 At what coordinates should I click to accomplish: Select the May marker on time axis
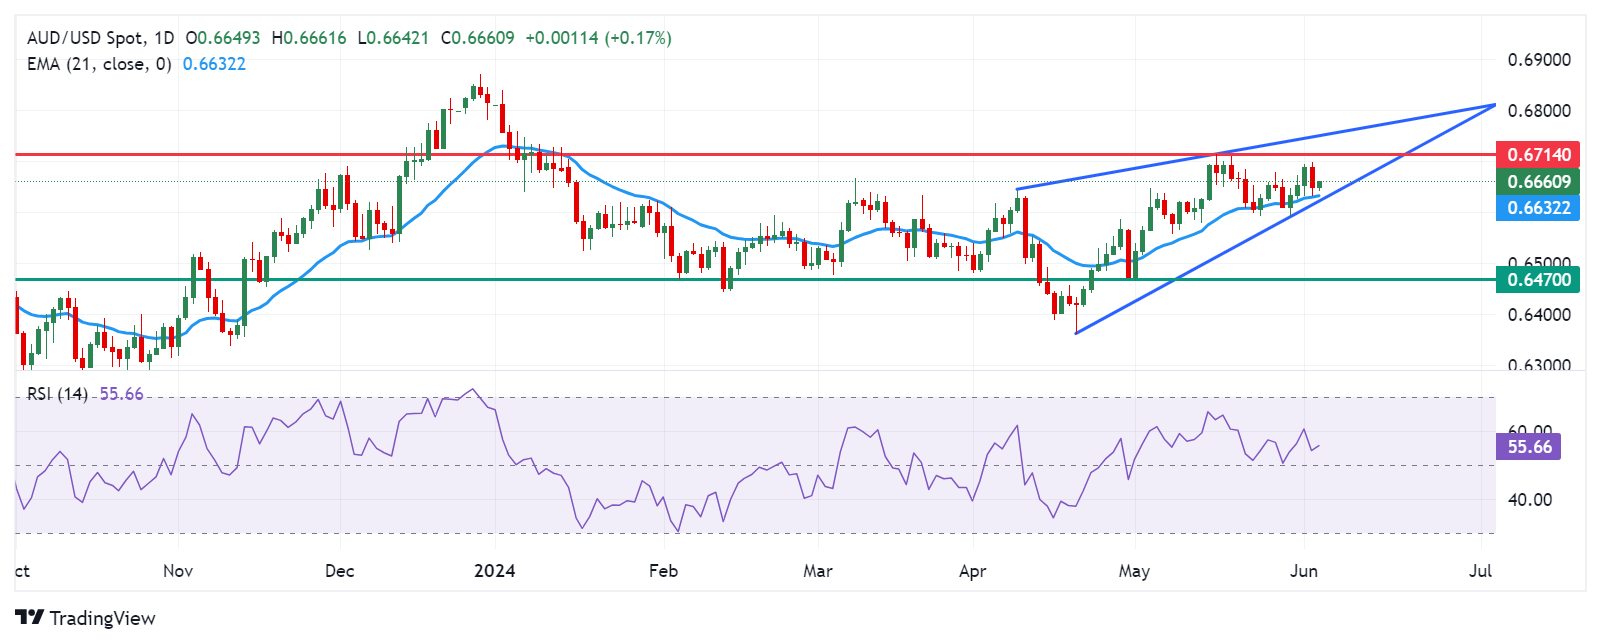tap(1134, 571)
